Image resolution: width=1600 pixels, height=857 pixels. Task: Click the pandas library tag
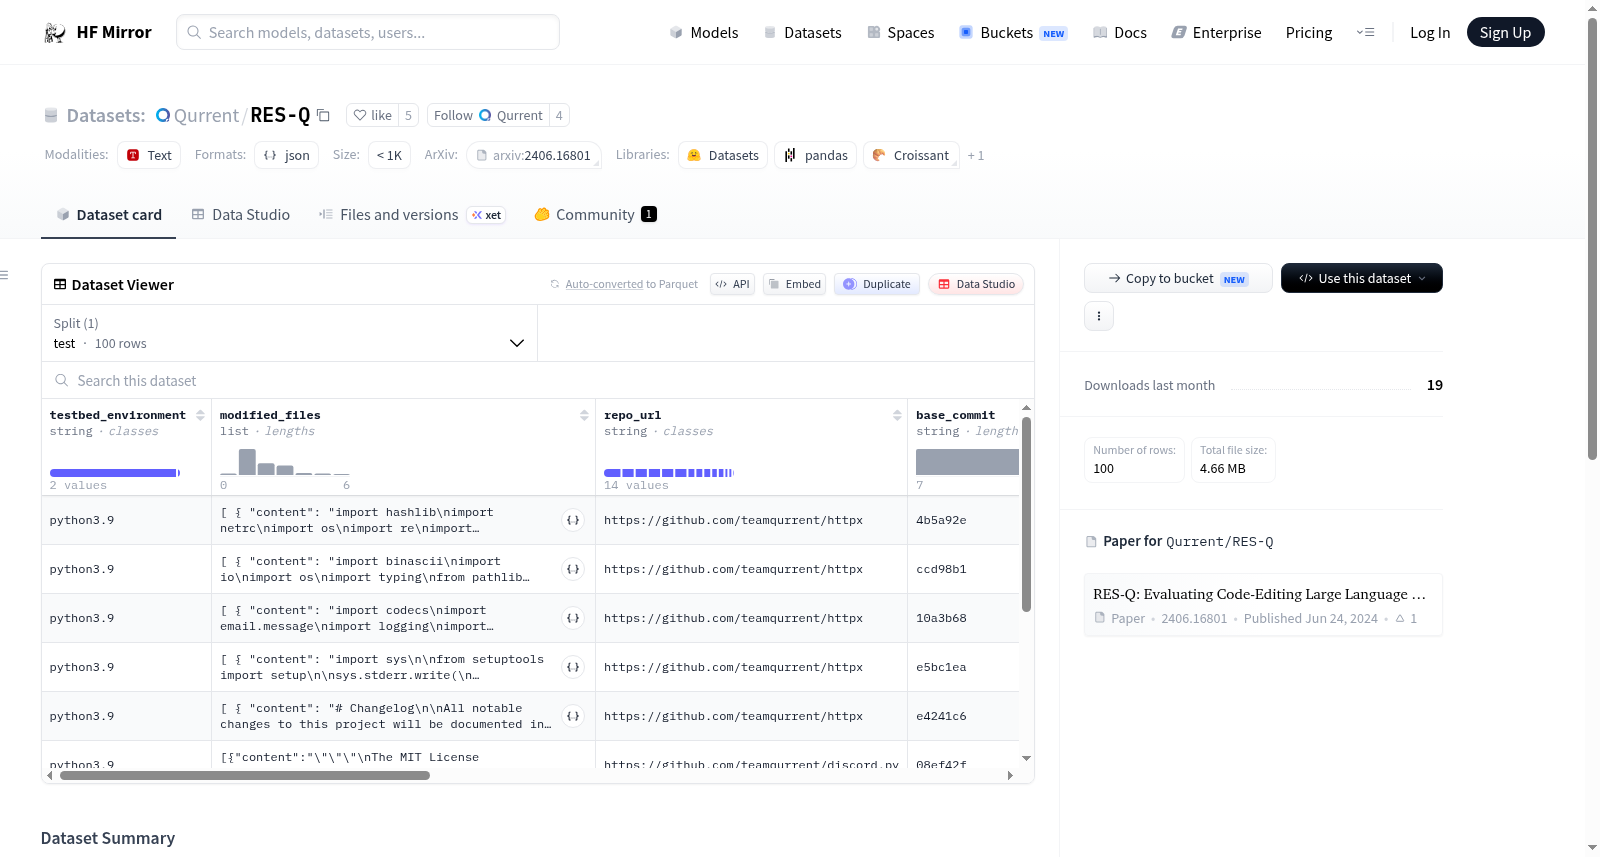(816, 155)
